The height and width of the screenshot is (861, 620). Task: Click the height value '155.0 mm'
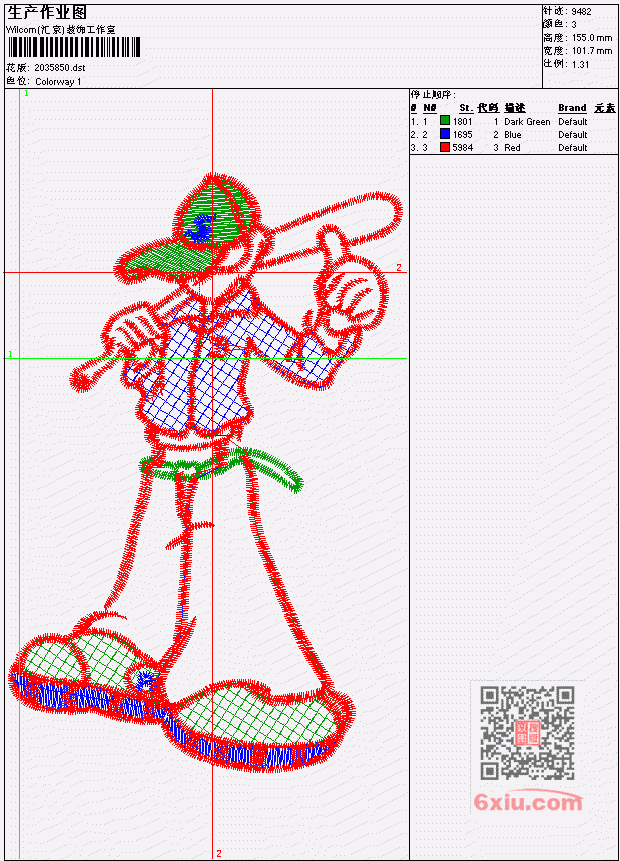592,38
